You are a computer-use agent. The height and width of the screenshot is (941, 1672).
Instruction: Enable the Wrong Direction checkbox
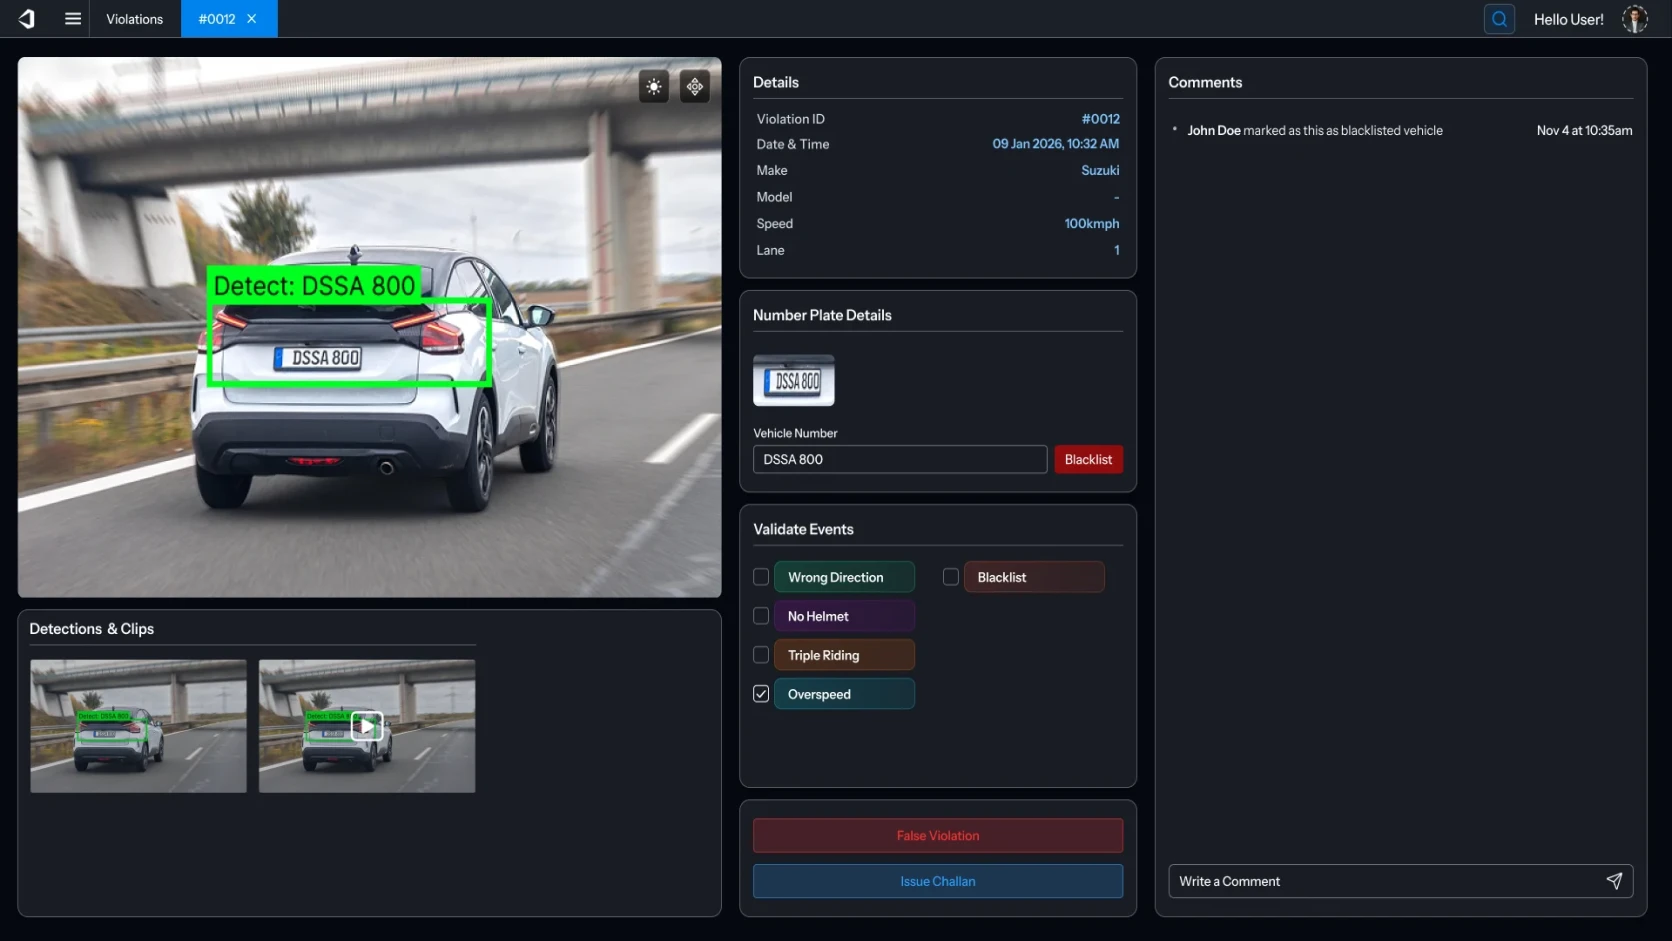pos(761,577)
